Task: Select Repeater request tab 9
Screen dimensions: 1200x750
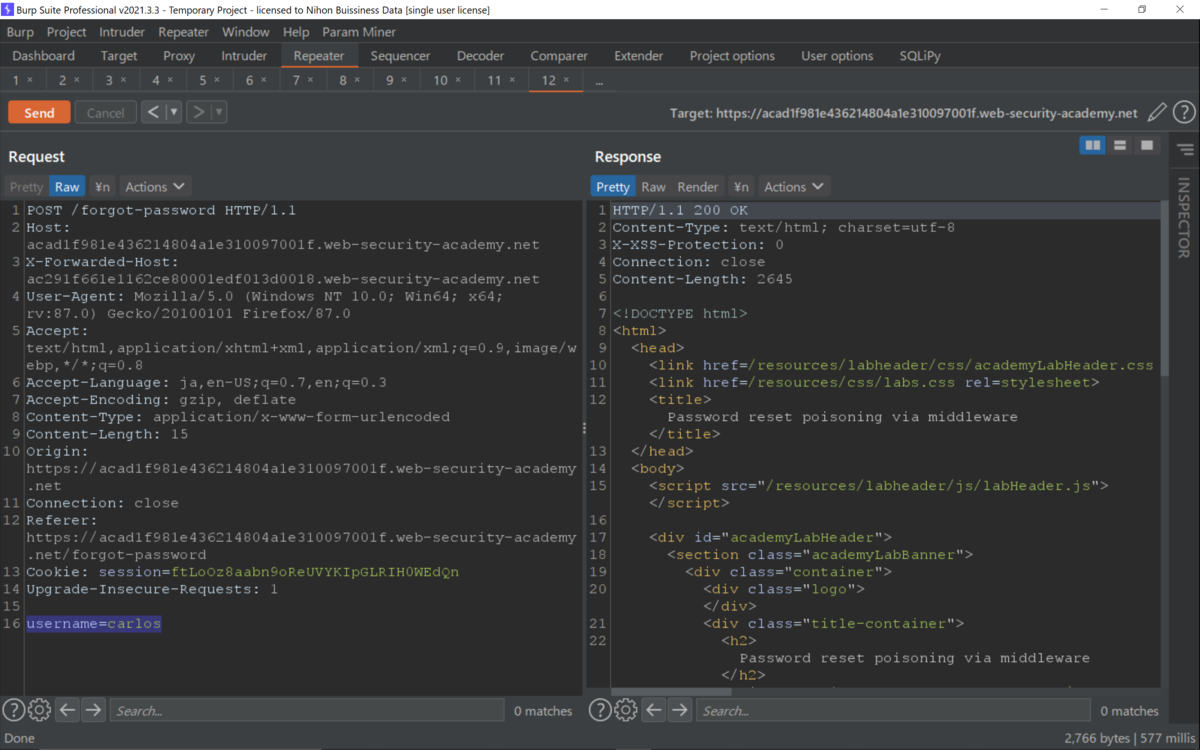Action: [390, 80]
